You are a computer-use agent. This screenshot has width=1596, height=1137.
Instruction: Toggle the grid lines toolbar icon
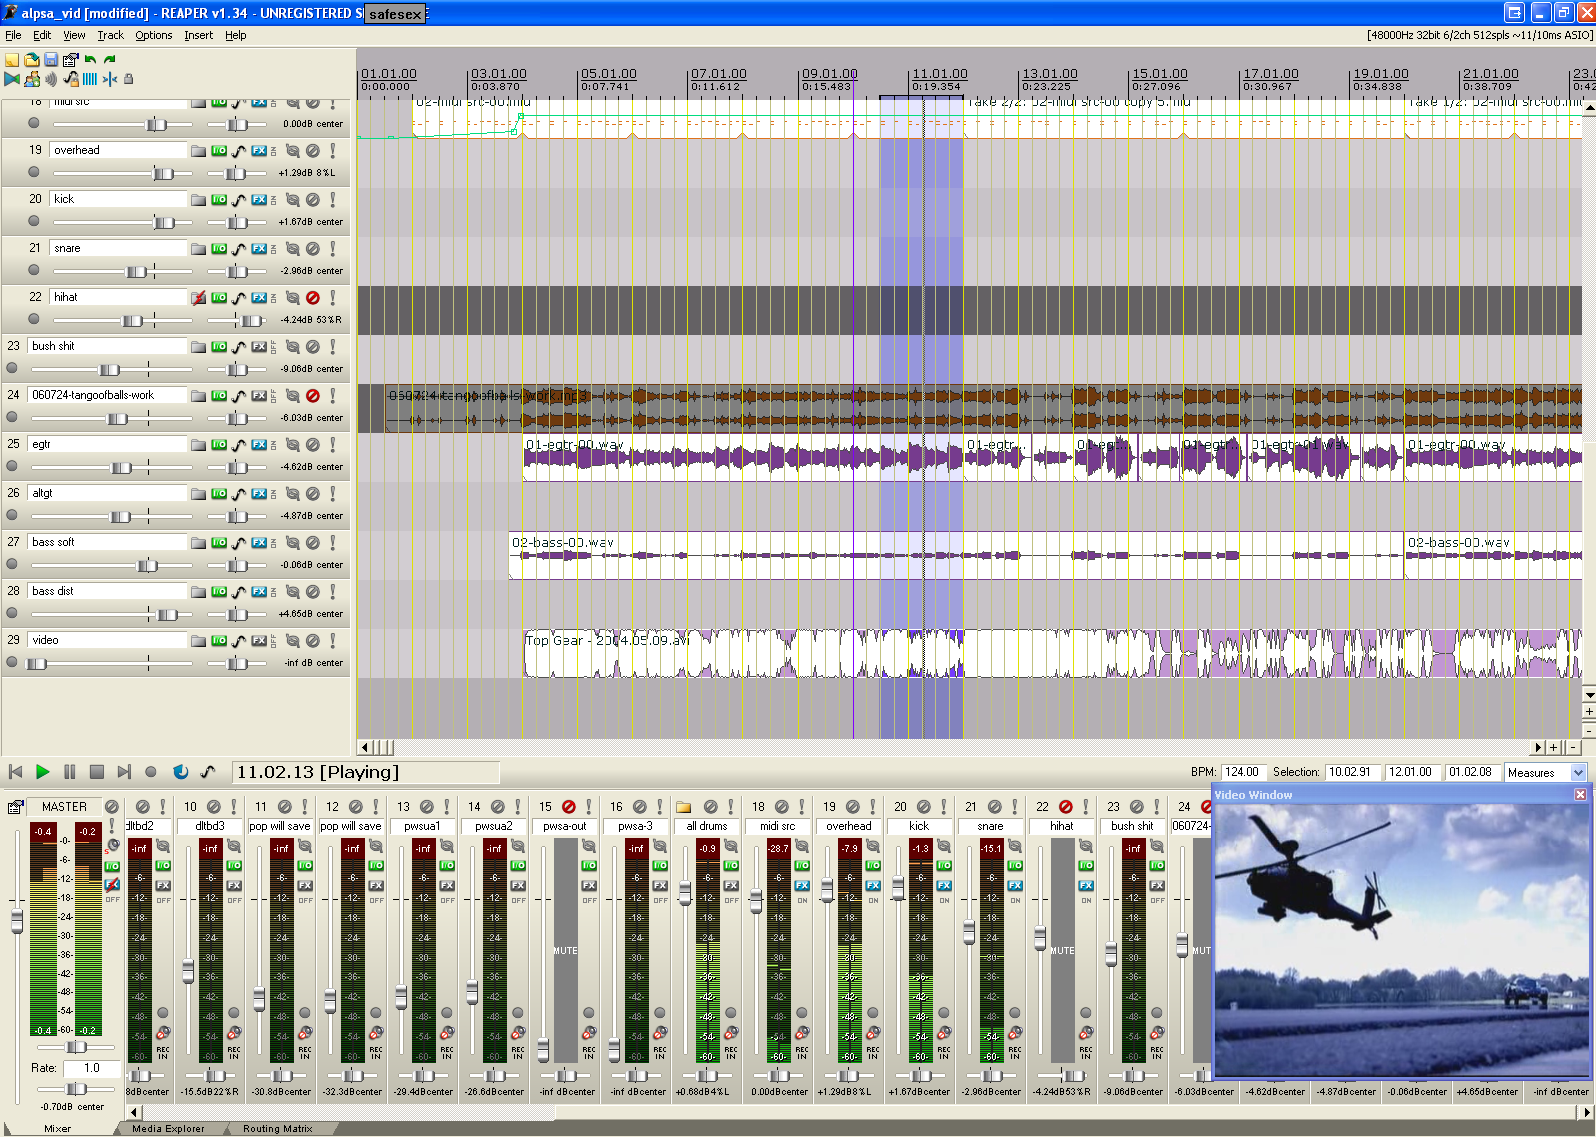point(90,79)
